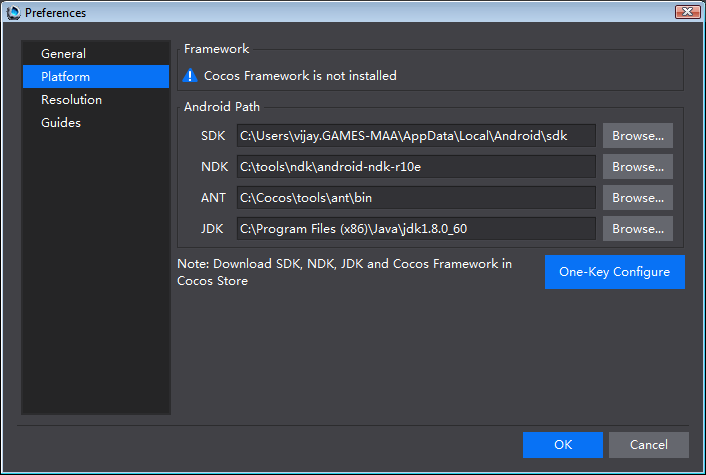Open the General preferences section
Screen dimensions: 706x475
(x=96, y=54)
